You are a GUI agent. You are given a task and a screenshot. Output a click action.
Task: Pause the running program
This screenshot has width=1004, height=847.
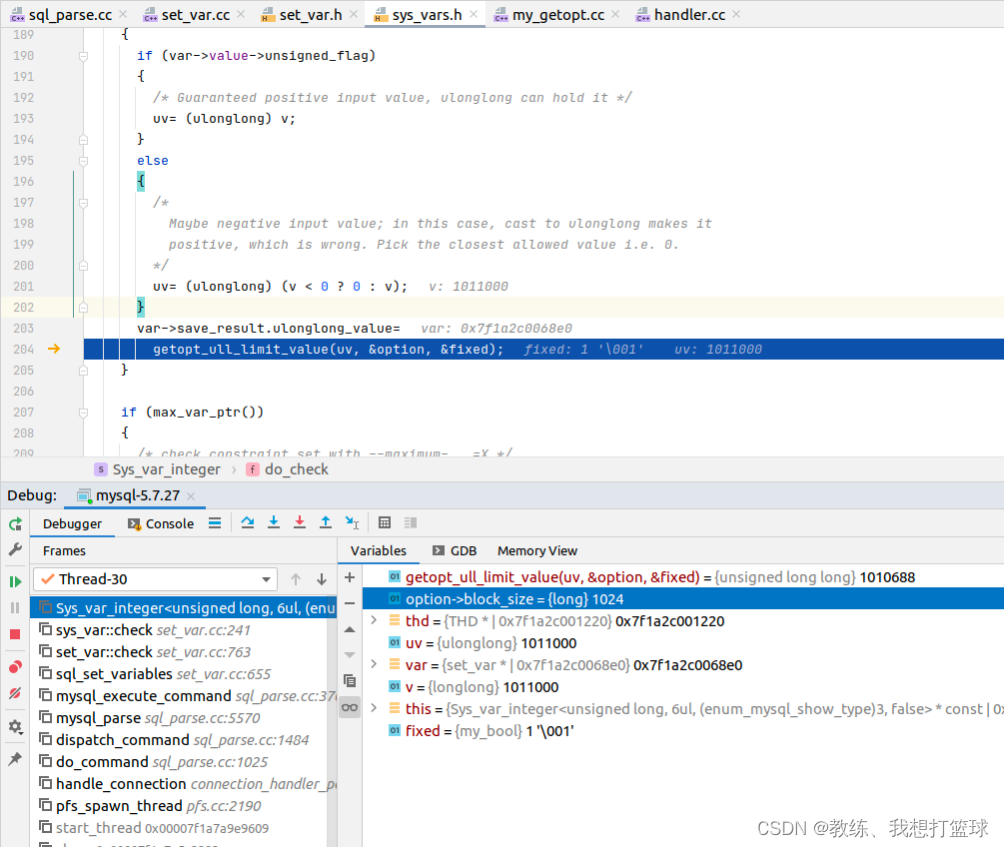tap(14, 608)
